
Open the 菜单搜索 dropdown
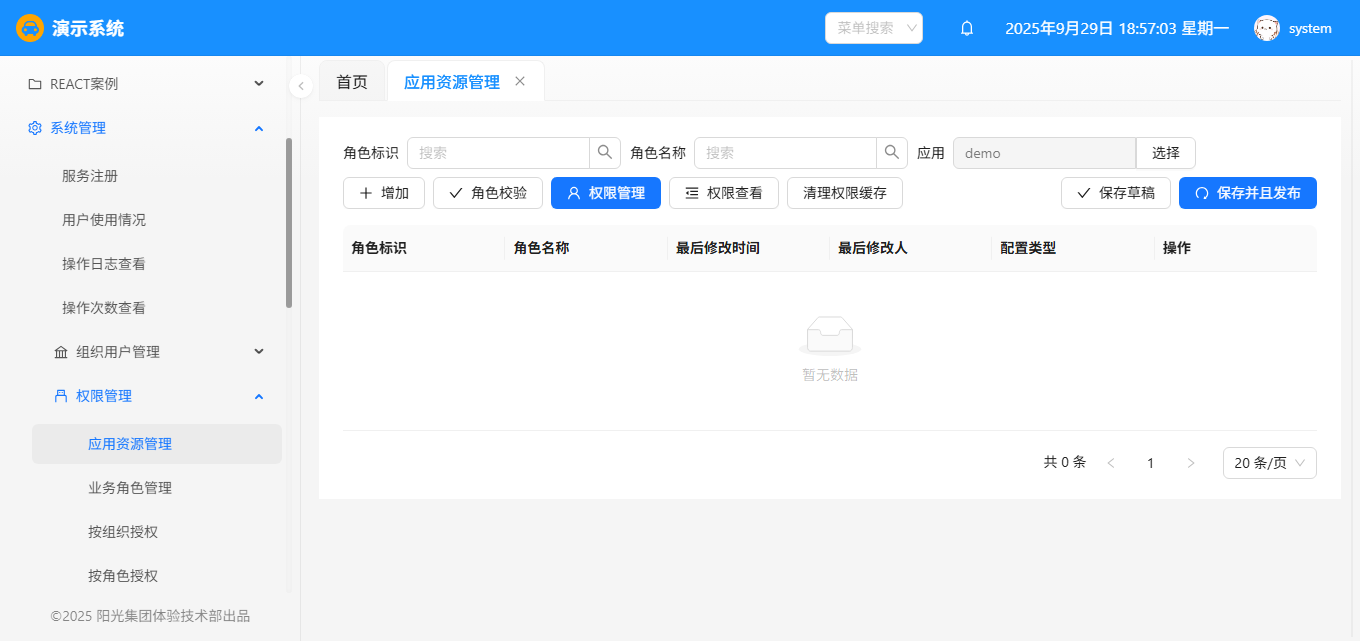[x=873, y=28]
